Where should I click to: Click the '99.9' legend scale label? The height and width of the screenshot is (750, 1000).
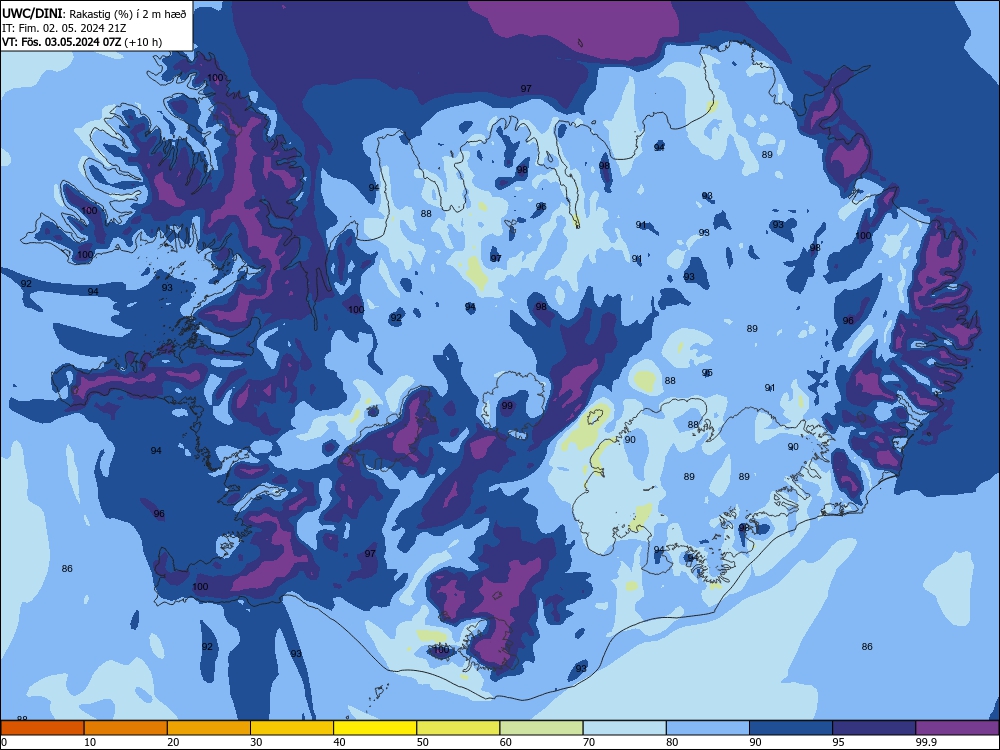coord(926,742)
